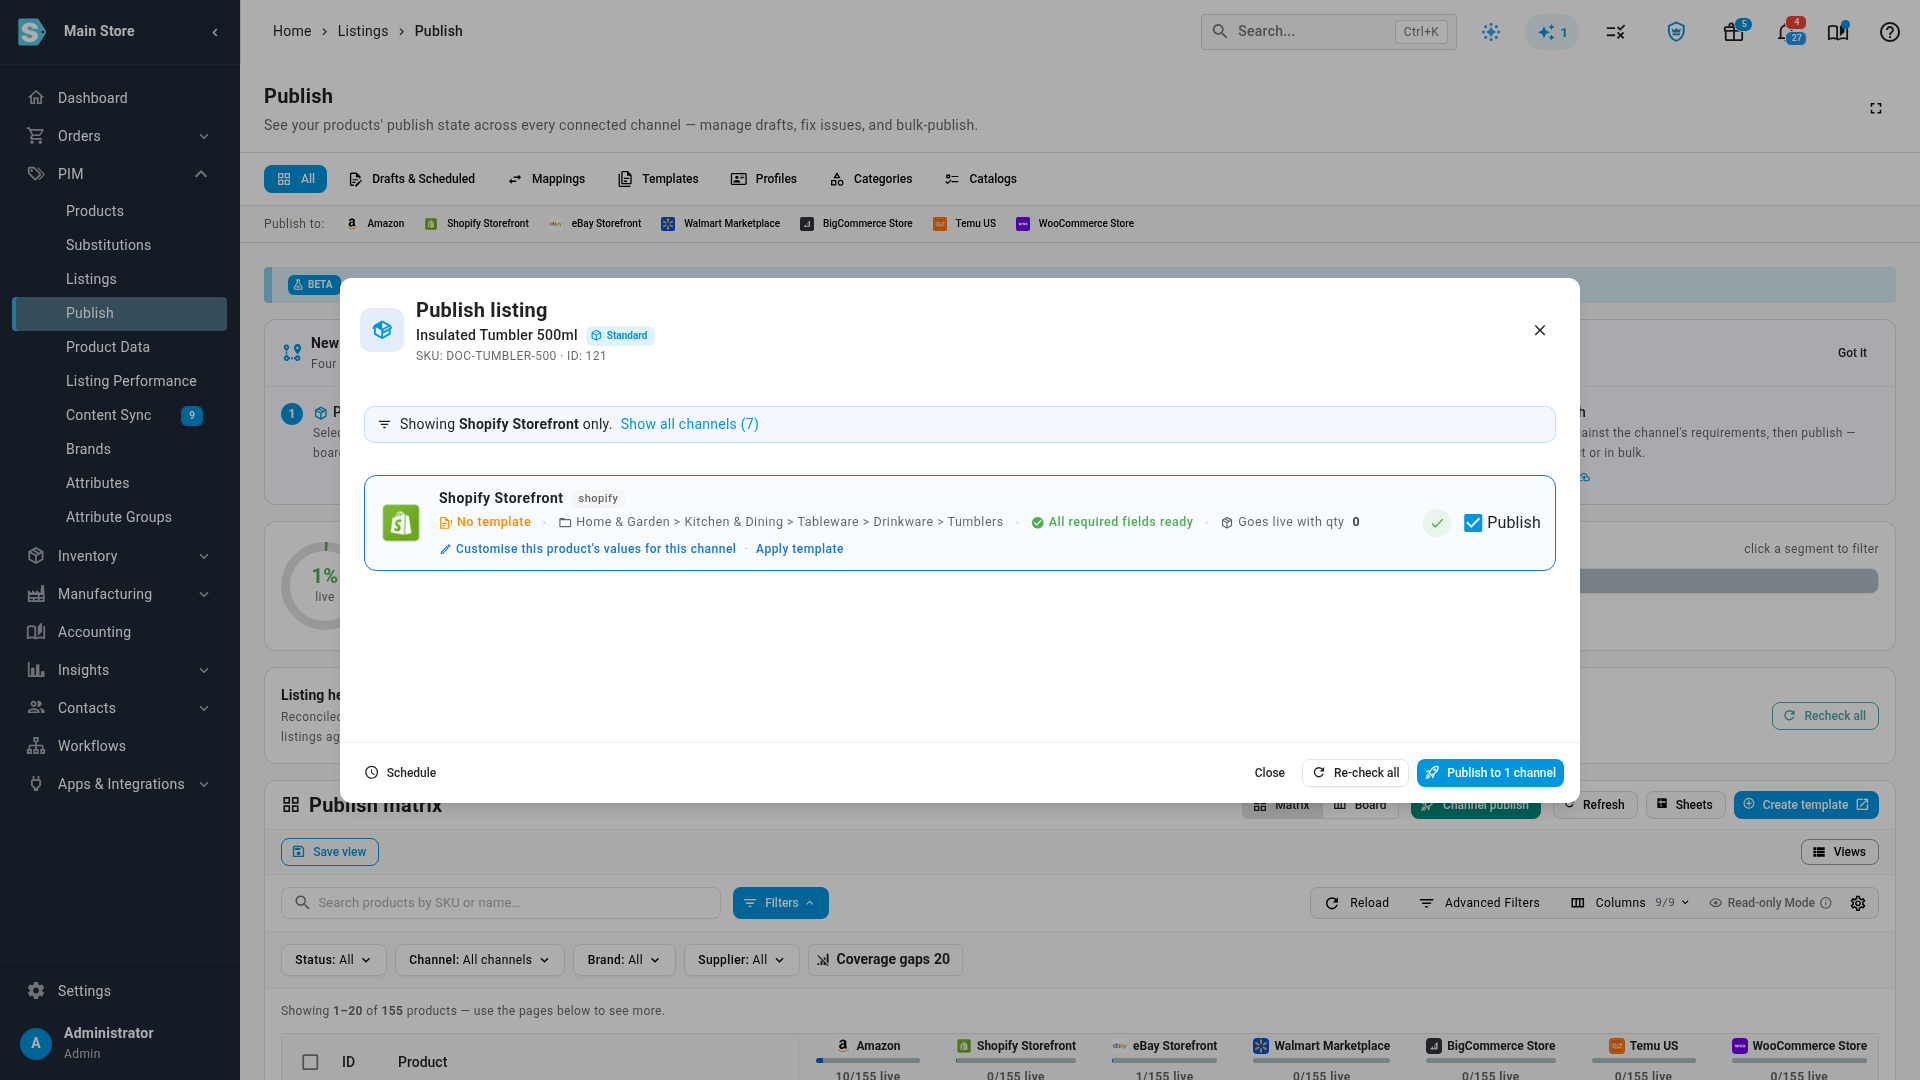This screenshot has width=1920, height=1080.
Task: Close the Publish listing dialog with X
Action: pos(1540,330)
